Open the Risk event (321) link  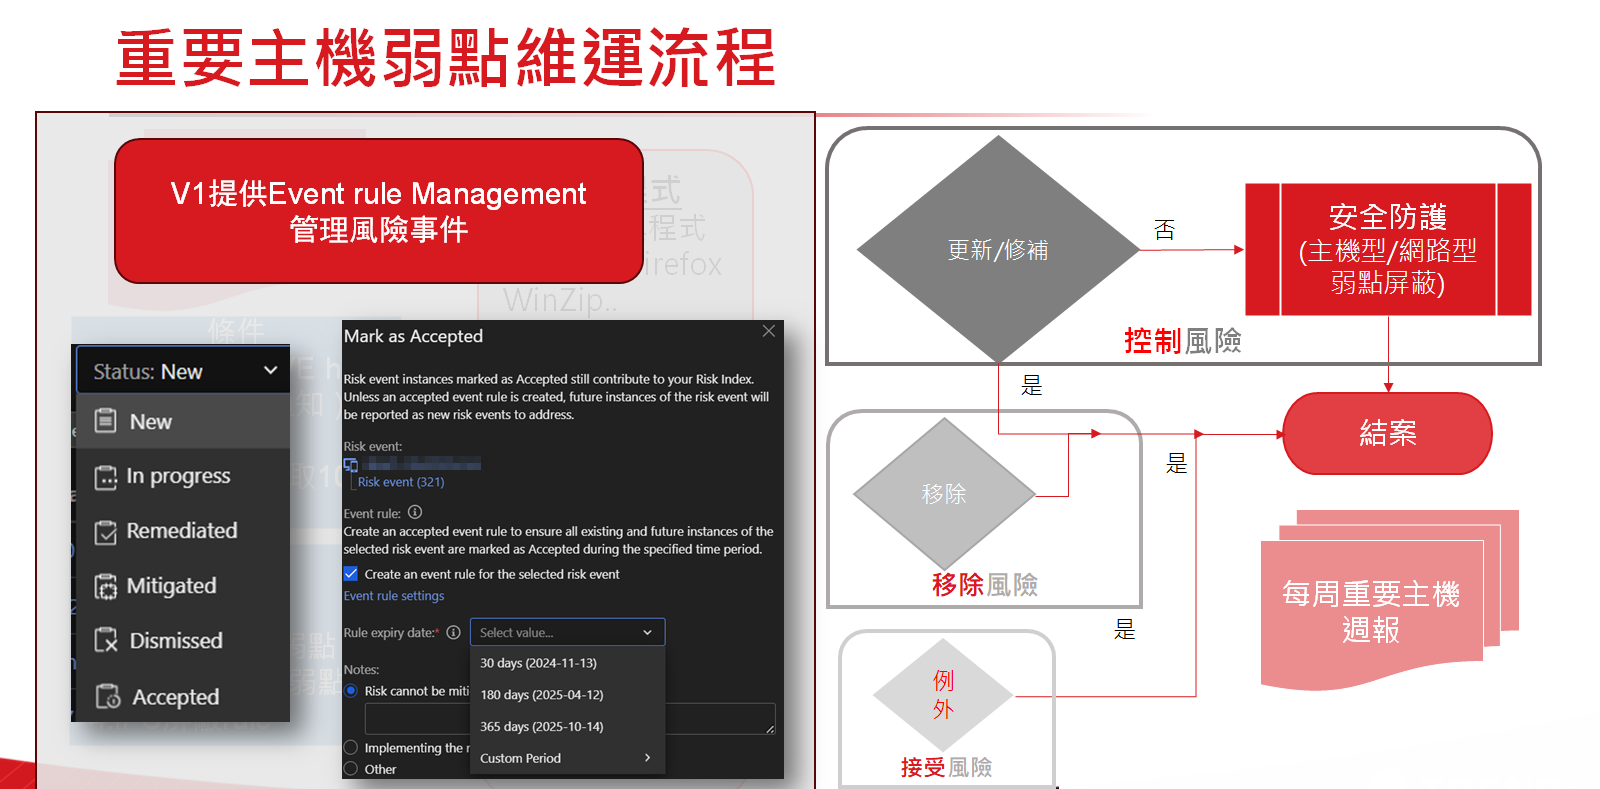coord(401,482)
